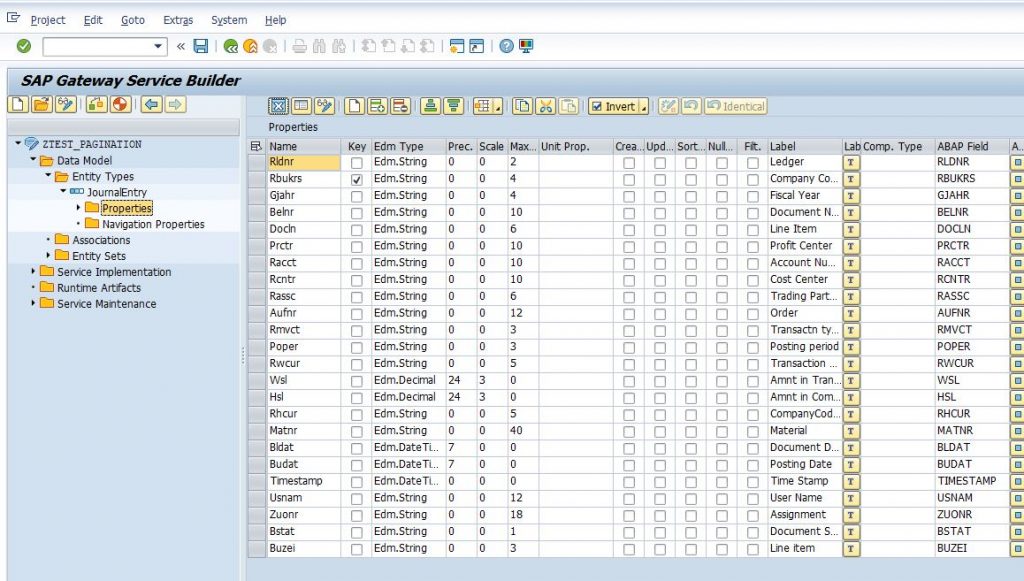The height and width of the screenshot is (581, 1024).
Task: Click the green Enter checkmark icon
Action: 24,46
